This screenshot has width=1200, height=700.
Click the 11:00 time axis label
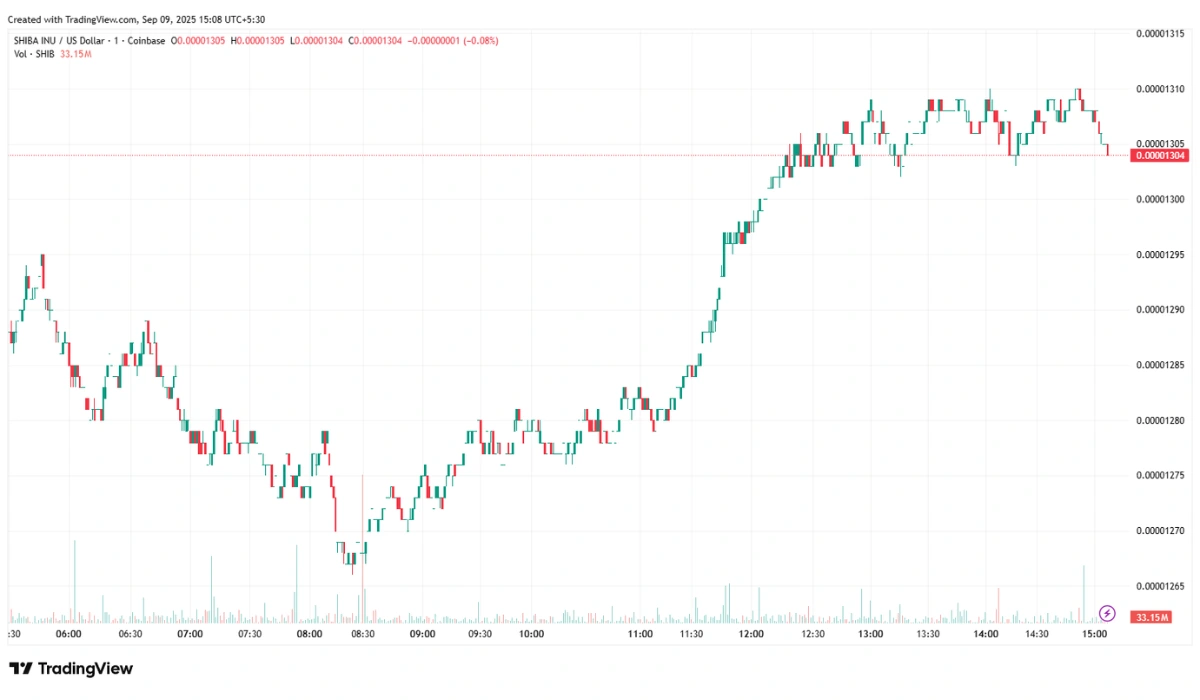pos(640,634)
